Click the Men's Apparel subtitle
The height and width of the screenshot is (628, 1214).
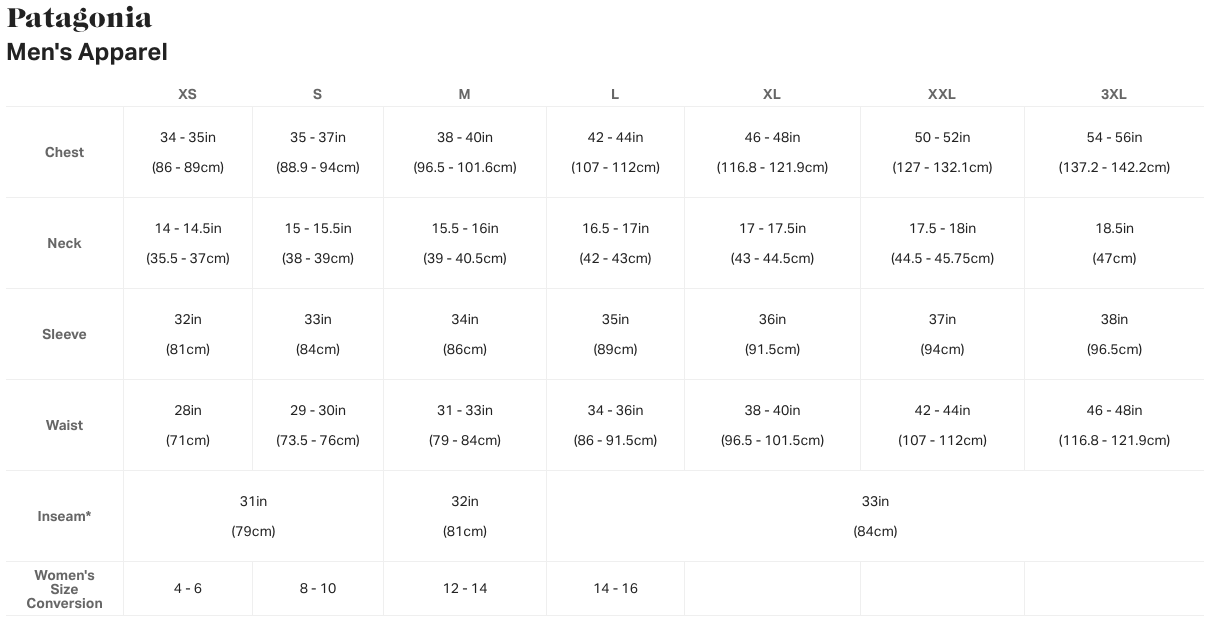pos(87,52)
